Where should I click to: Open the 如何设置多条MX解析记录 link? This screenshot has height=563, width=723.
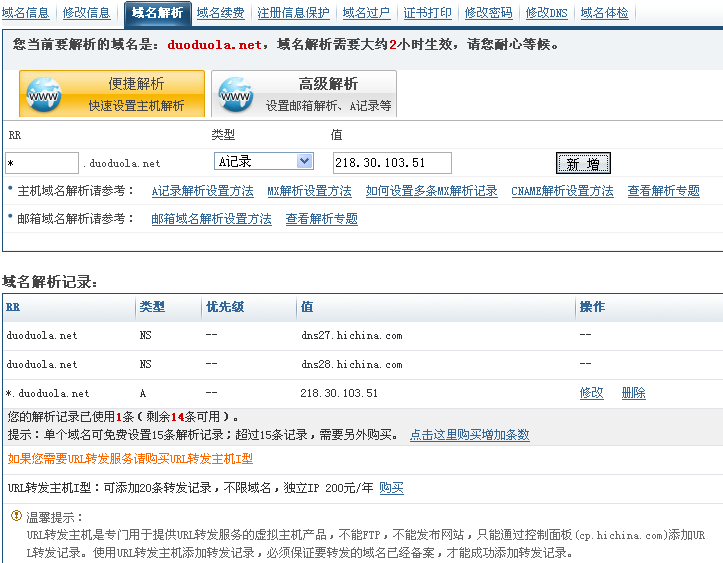click(x=431, y=191)
